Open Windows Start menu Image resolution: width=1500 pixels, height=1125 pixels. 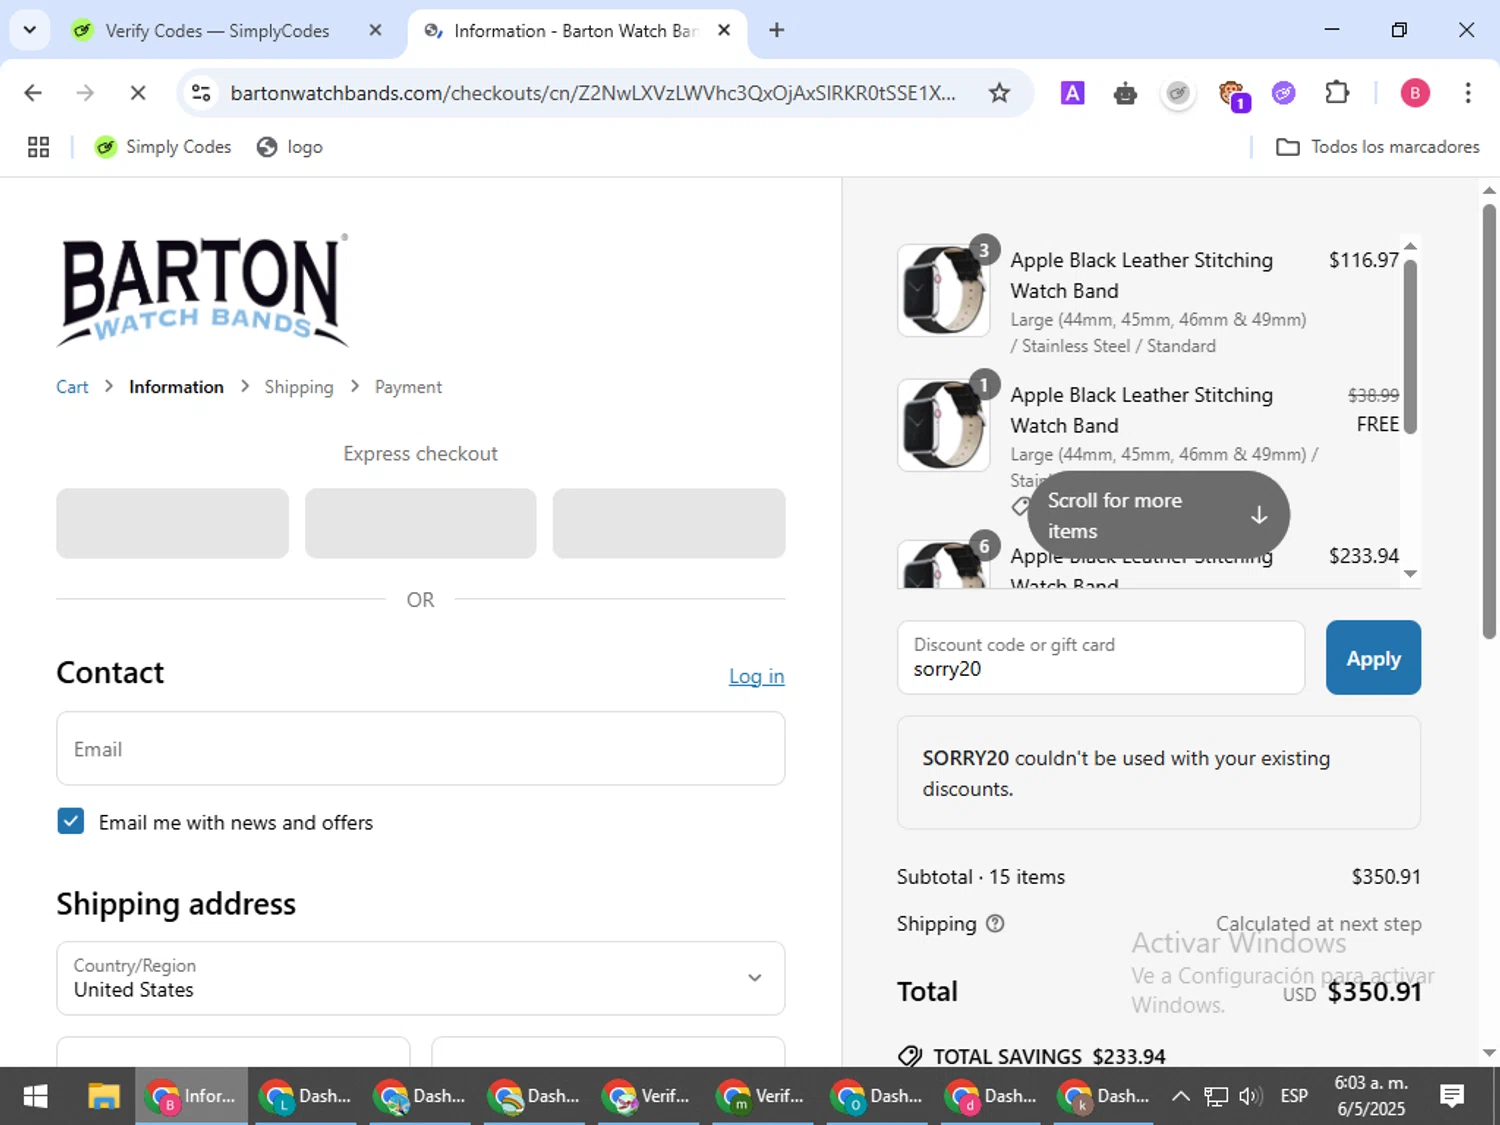[35, 1097]
